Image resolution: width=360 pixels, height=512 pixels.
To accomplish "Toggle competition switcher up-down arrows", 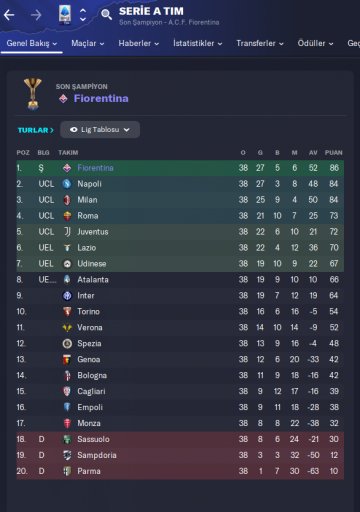I will point(83,15).
